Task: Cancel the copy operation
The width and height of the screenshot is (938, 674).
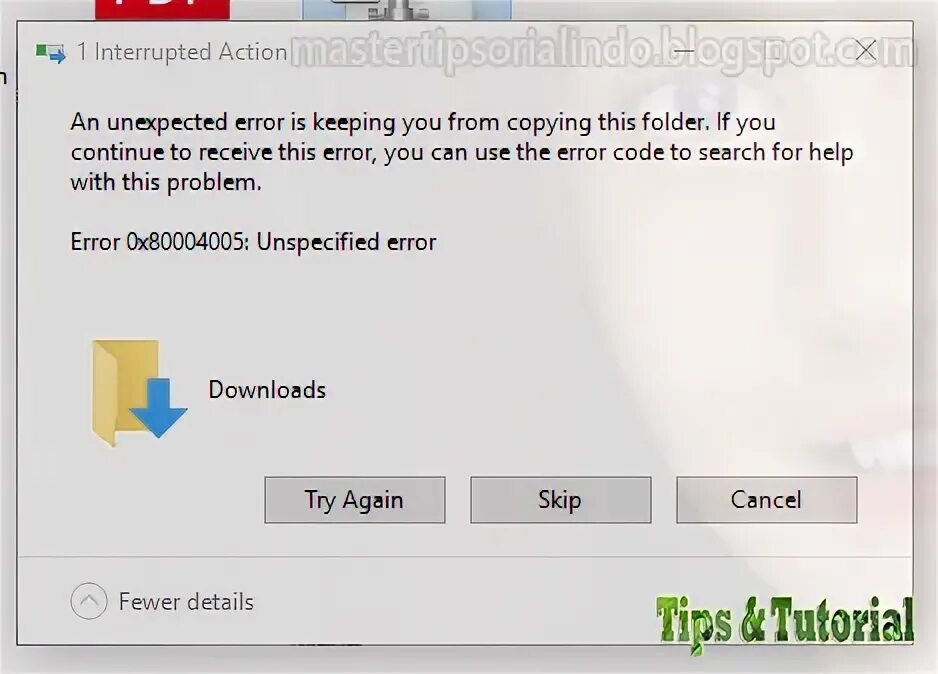Action: (x=766, y=500)
